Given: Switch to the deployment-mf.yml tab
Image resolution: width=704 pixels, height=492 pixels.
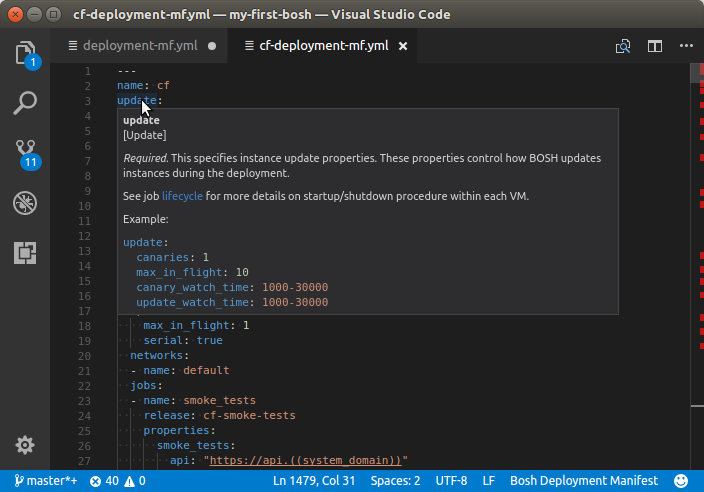Looking at the screenshot, I should tap(140, 46).
